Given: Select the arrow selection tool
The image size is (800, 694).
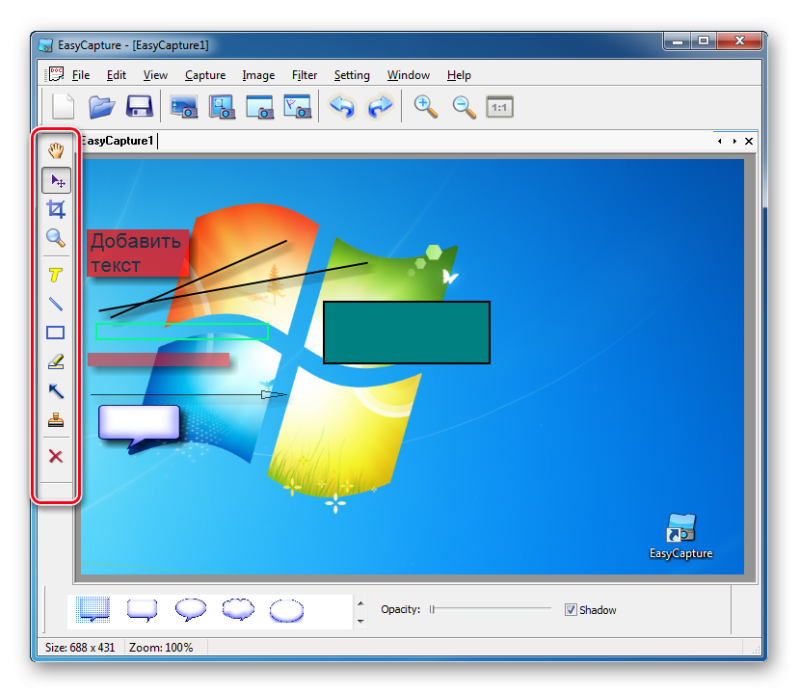Looking at the screenshot, I should click(x=56, y=181).
